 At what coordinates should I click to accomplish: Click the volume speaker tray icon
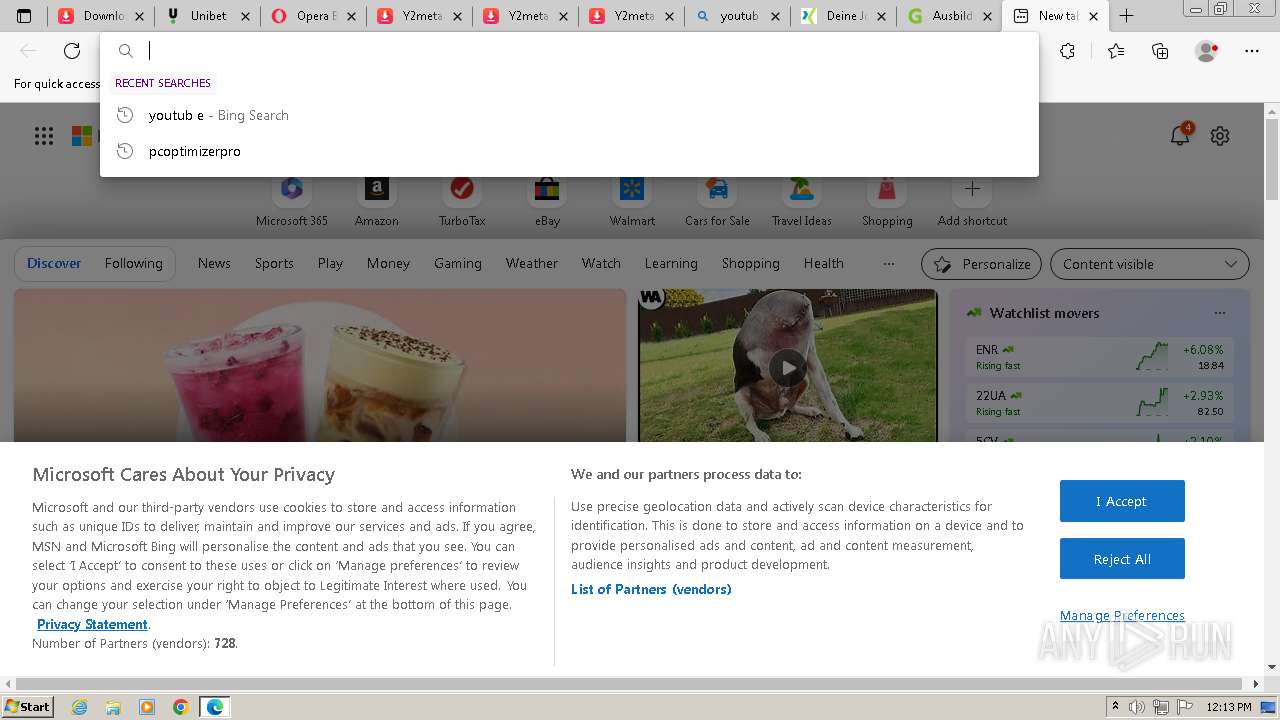point(1136,707)
